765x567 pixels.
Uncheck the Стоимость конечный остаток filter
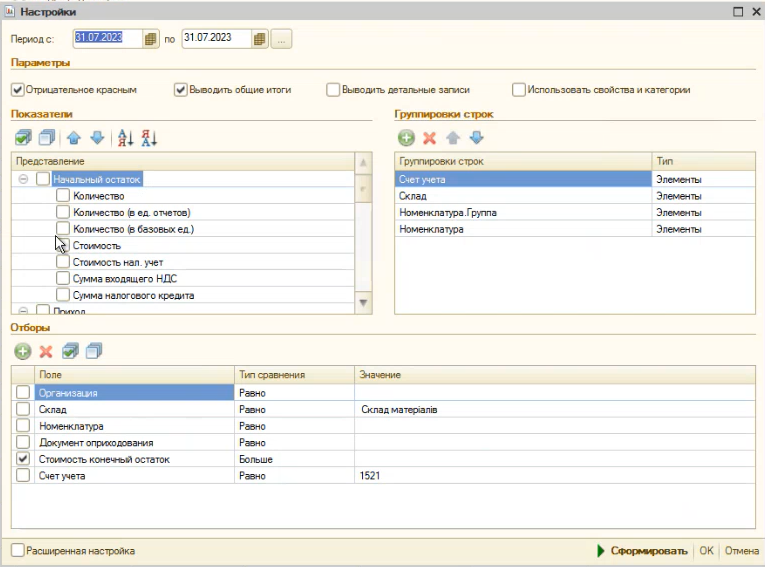click(x=23, y=459)
